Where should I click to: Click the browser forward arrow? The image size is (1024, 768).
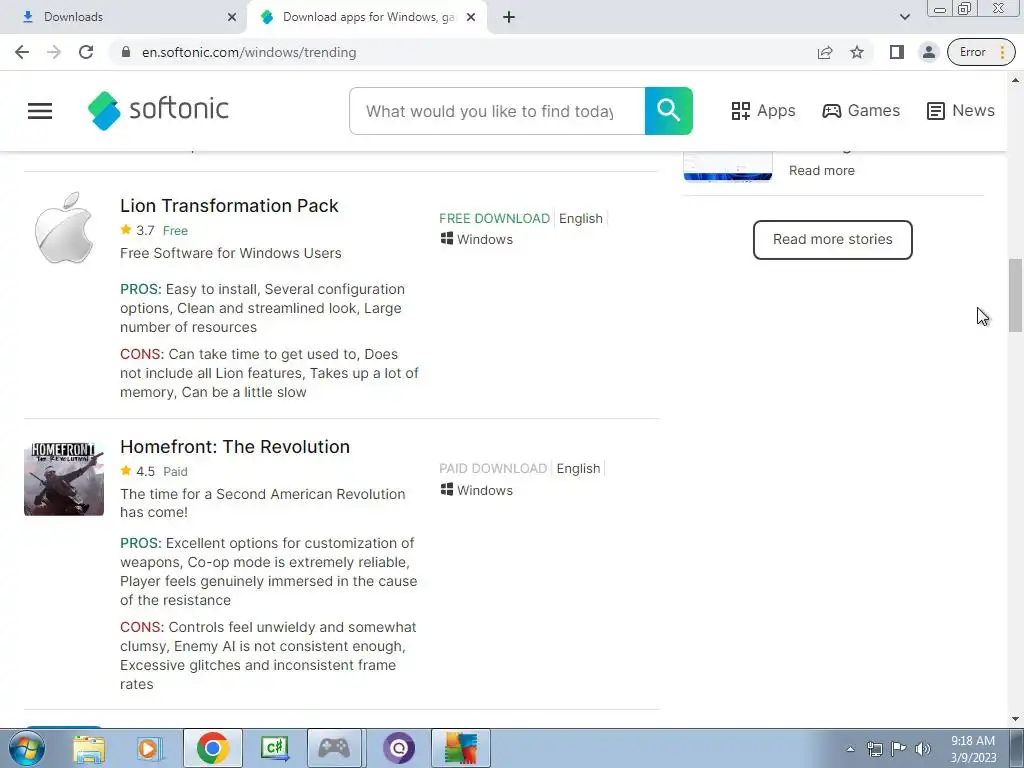pos(54,52)
